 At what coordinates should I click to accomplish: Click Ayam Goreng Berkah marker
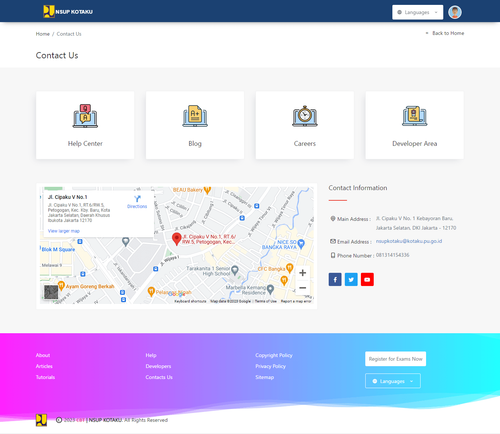pos(61,285)
